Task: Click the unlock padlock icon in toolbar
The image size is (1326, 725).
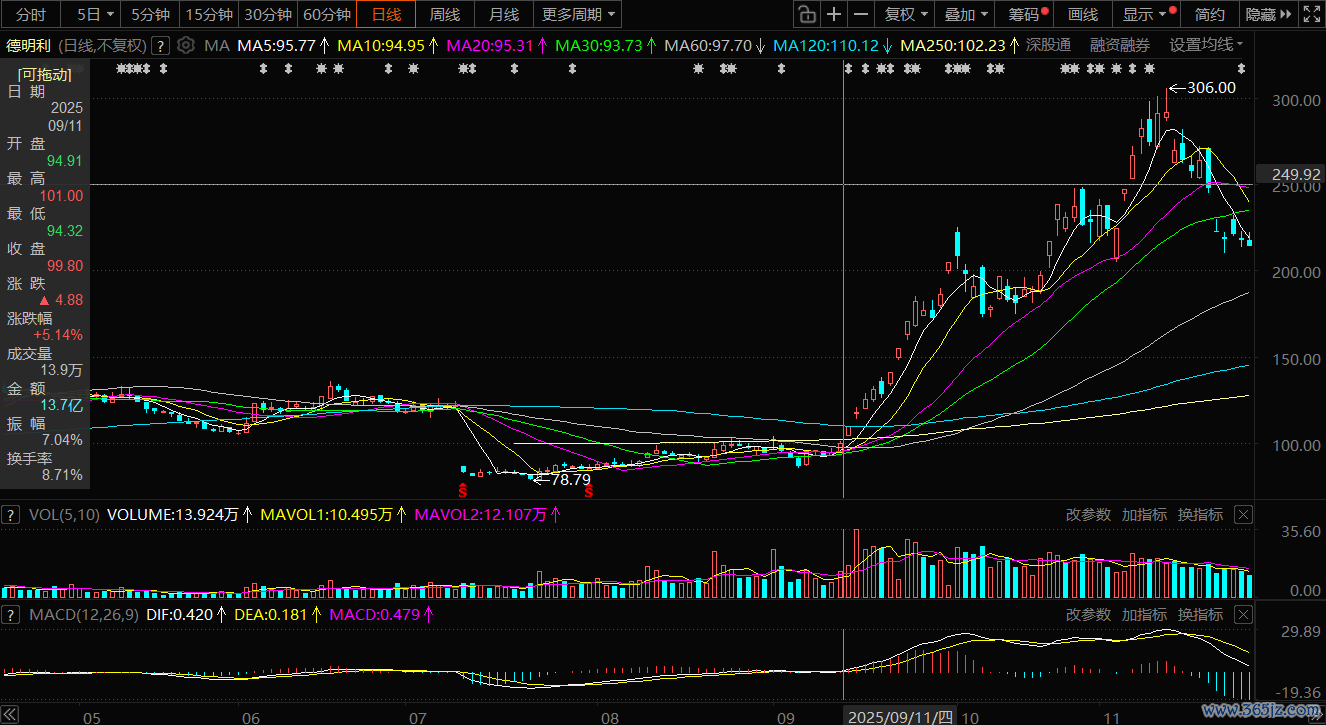Action: (x=806, y=14)
